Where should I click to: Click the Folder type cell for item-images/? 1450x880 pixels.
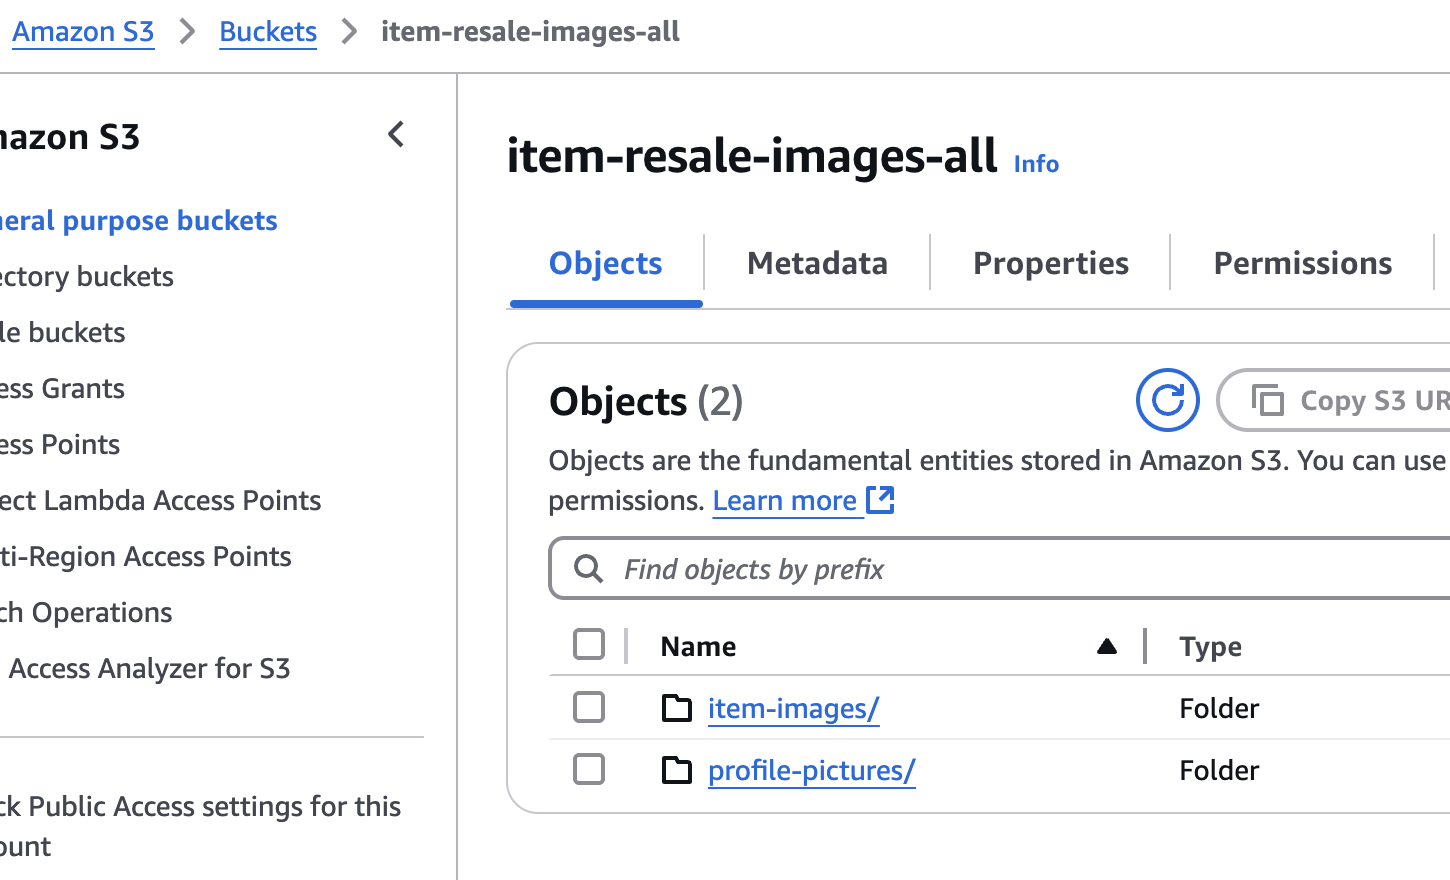coord(1219,708)
